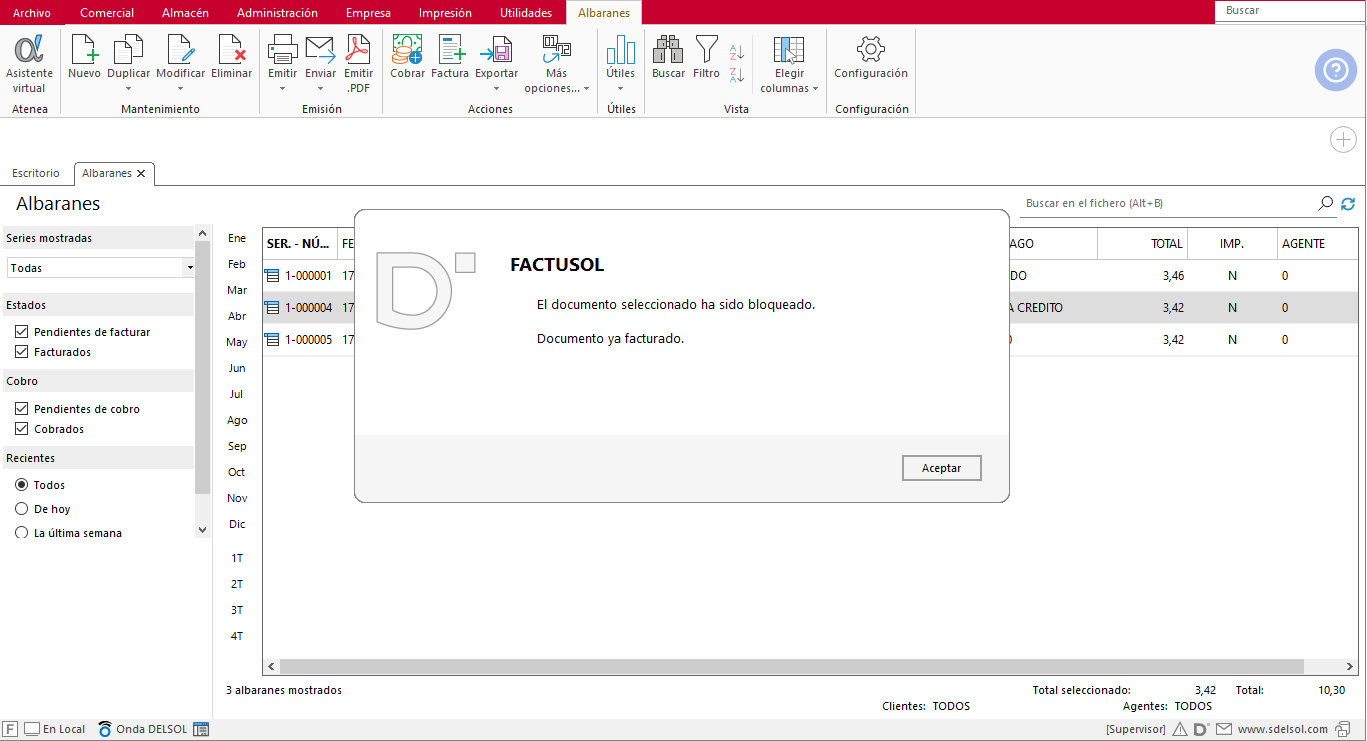This screenshot has height=741, width=1367.
Task: Switch to the Utilidades ribbon tab
Action: pos(526,13)
